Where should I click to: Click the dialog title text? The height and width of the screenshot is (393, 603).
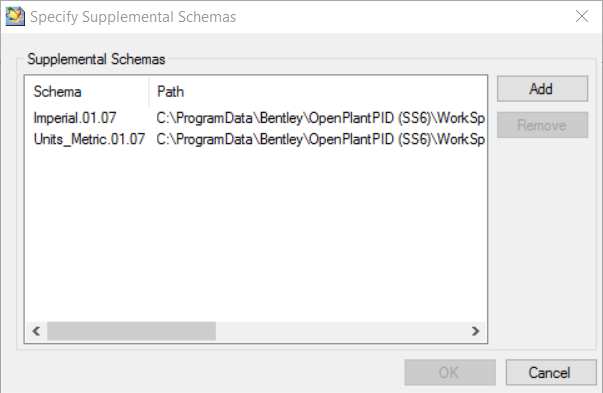point(133,17)
